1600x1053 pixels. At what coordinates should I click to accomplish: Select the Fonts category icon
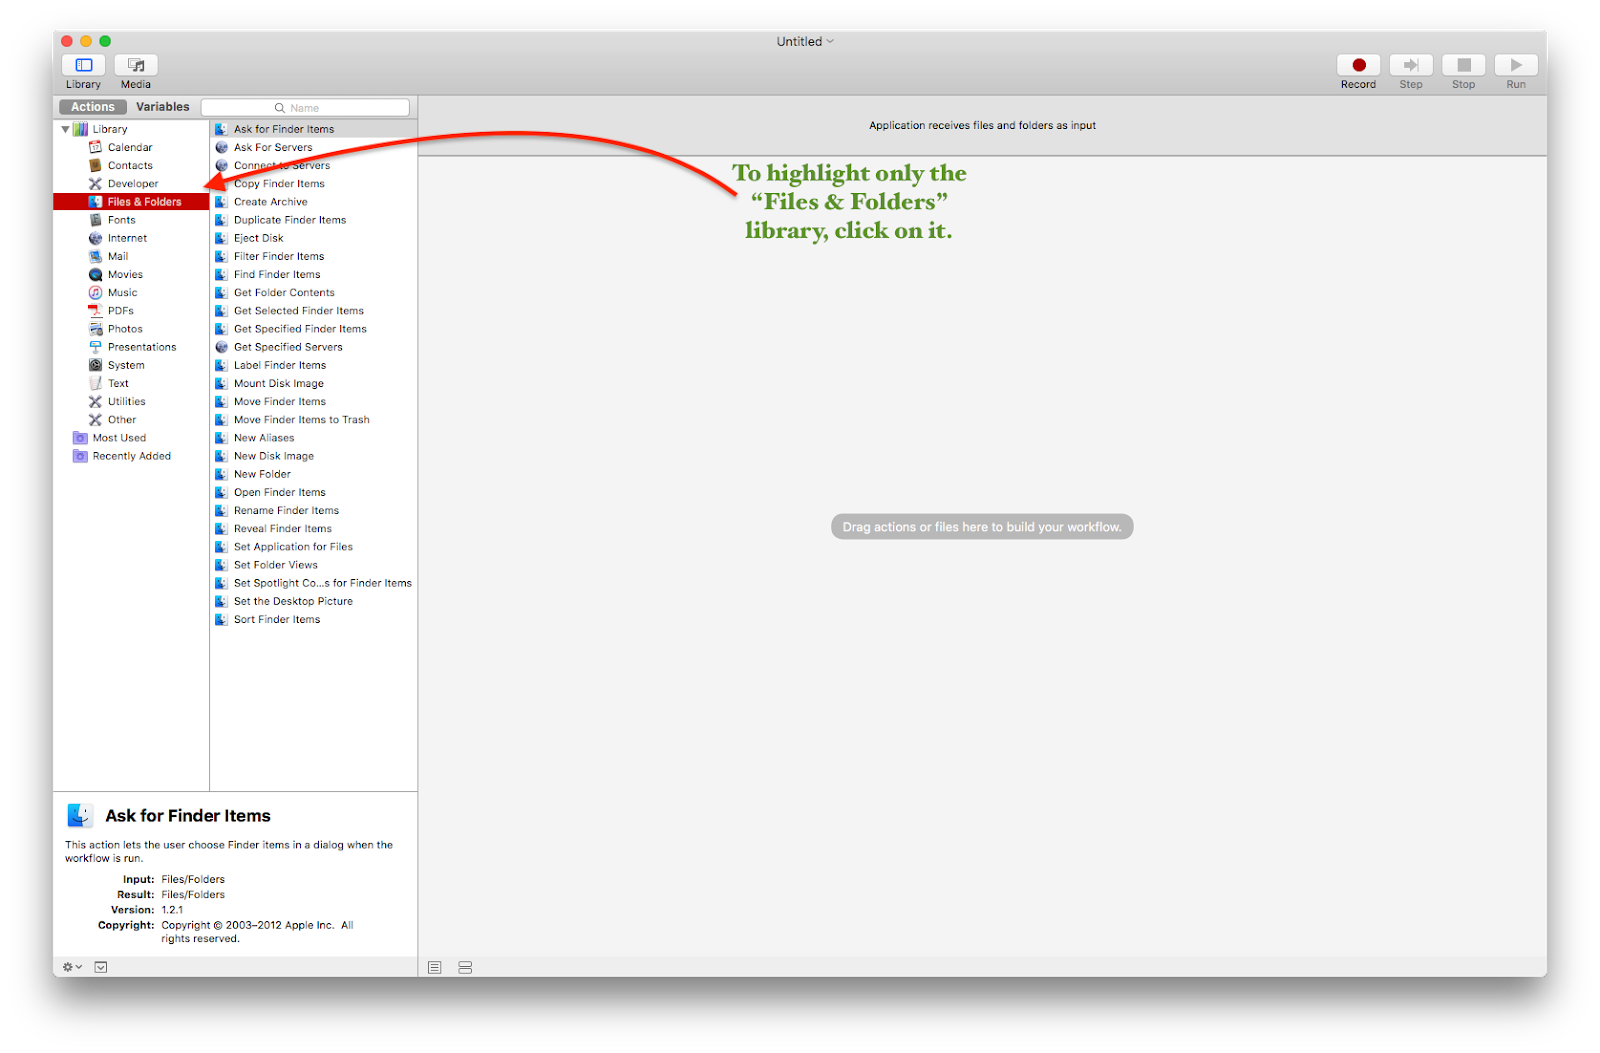[95, 220]
